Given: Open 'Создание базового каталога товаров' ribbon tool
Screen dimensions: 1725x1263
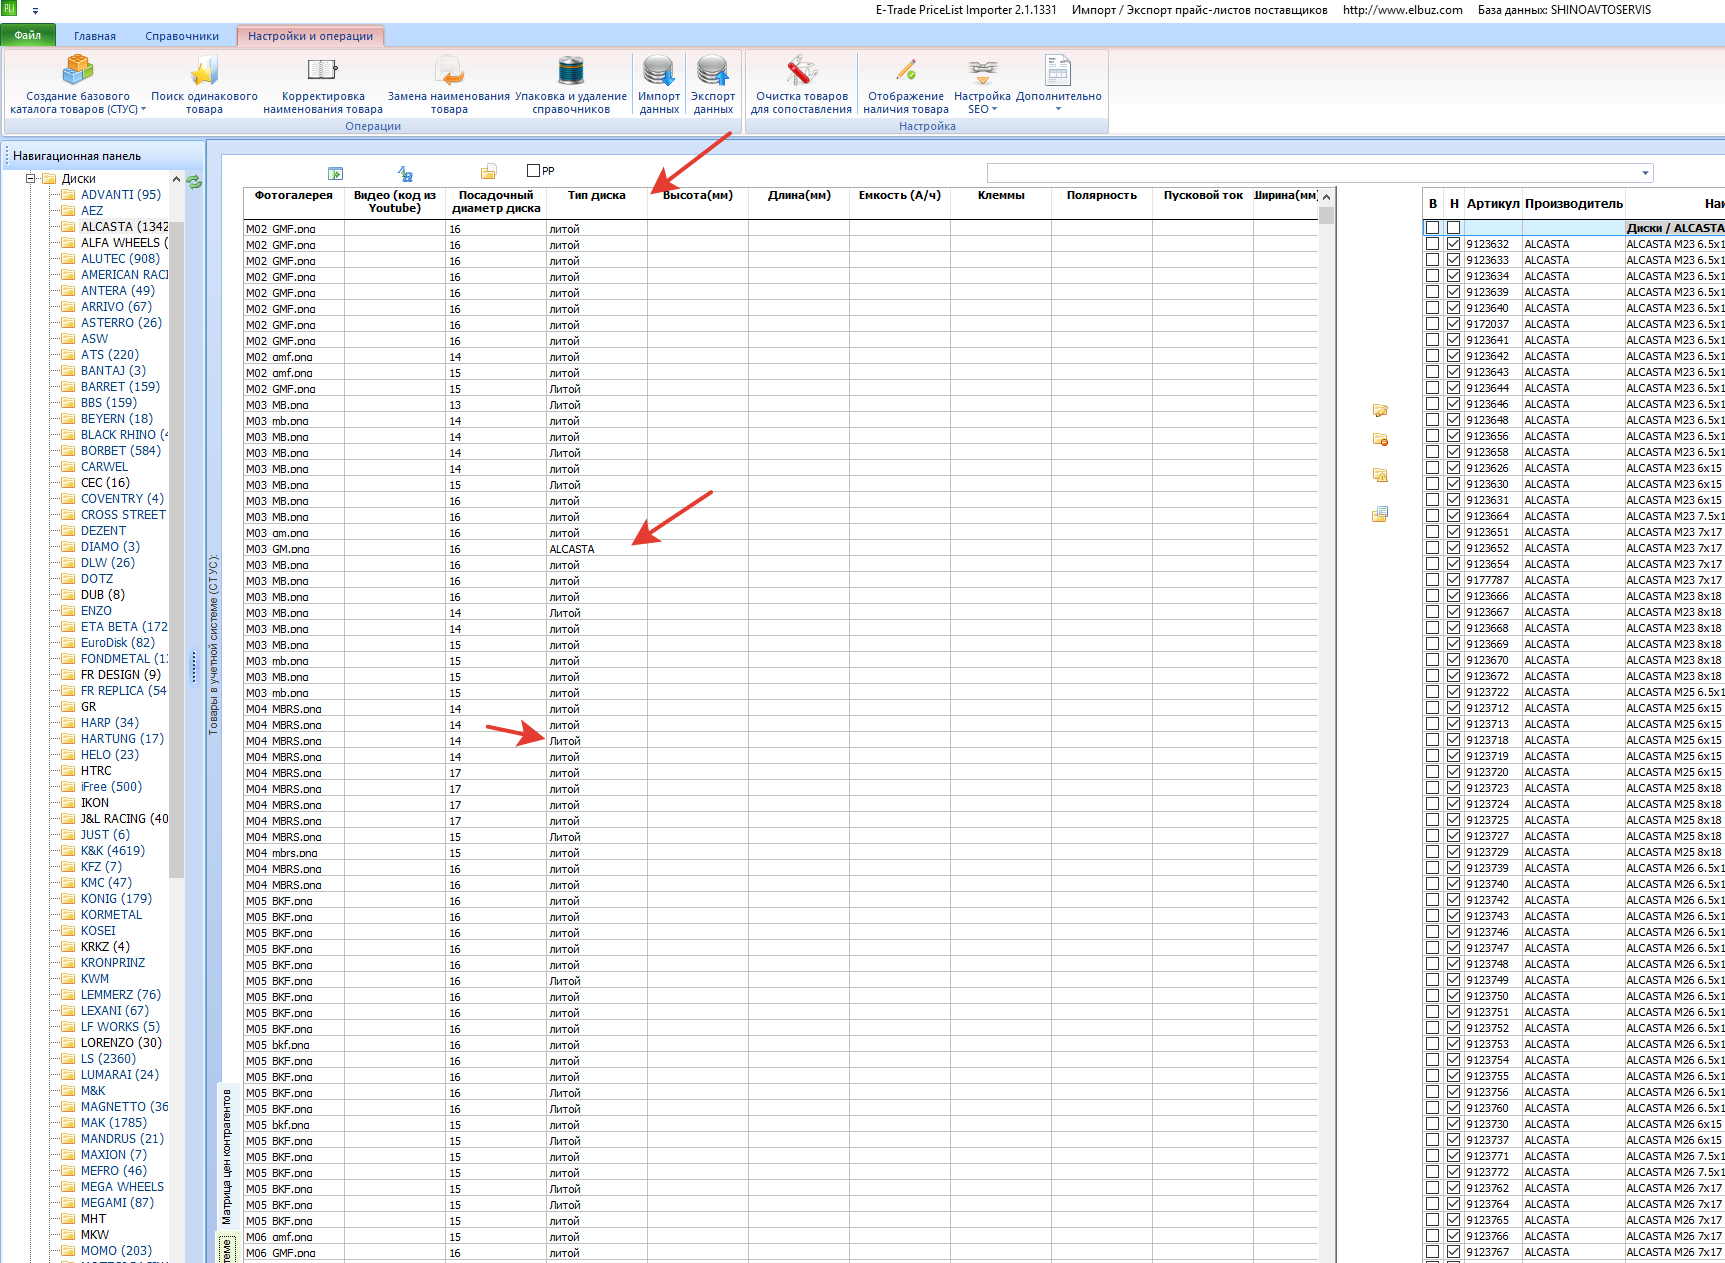Looking at the screenshot, I should [78, 84].
